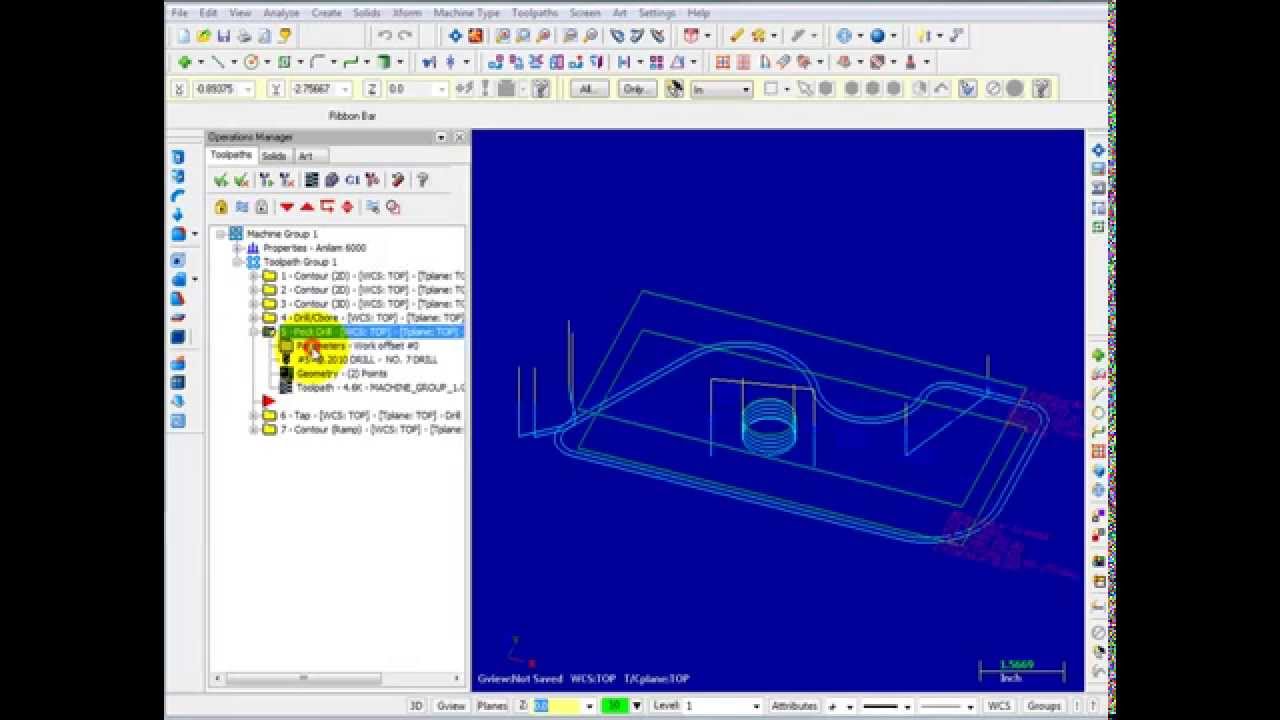Viewport: 1280px width, 720px height.
Task: Click the Save floppy disk icon
Action: [x=224, y=36]
